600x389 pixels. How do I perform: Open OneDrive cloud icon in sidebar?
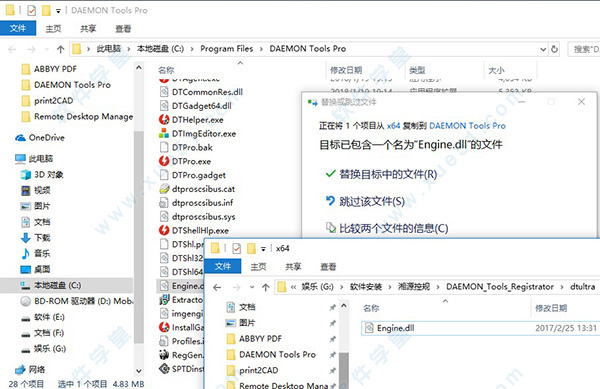pos(20,138)
